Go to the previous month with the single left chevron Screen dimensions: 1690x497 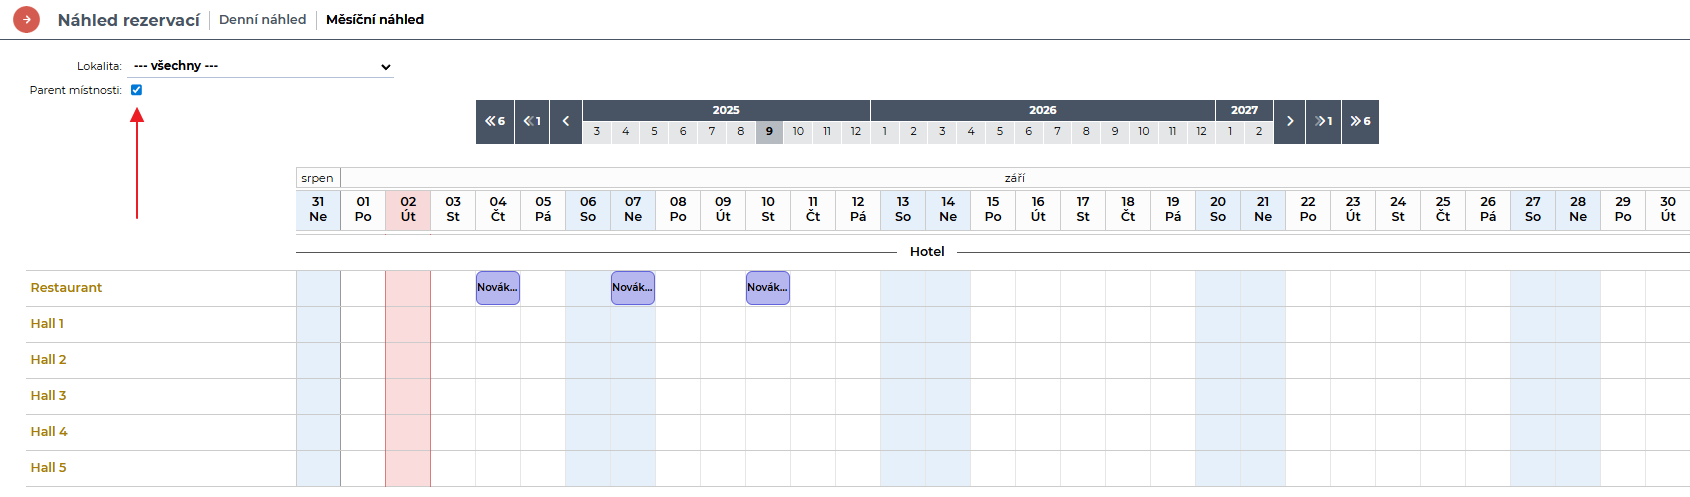tap(566, 121)
